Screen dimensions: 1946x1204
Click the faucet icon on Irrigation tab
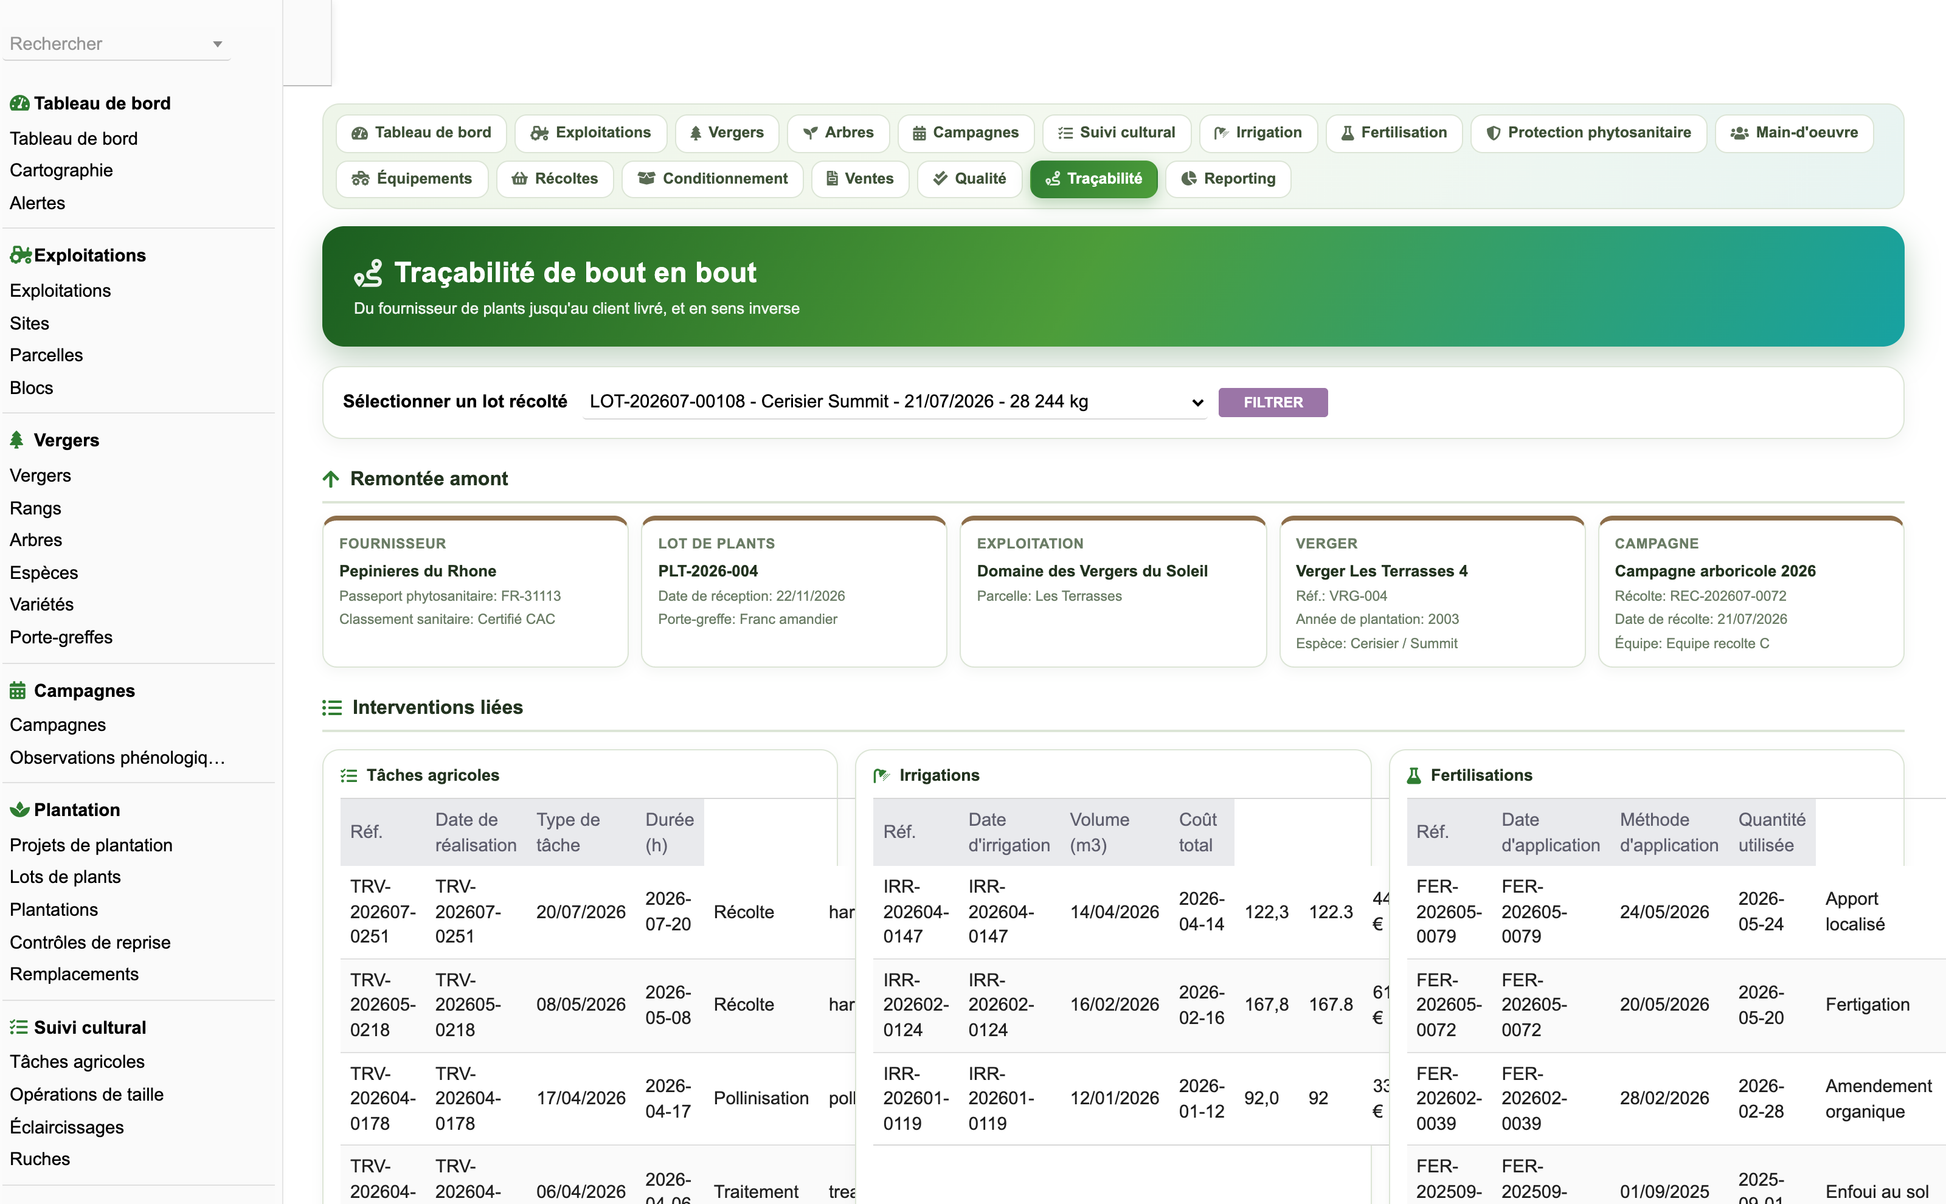point(1221,133)
